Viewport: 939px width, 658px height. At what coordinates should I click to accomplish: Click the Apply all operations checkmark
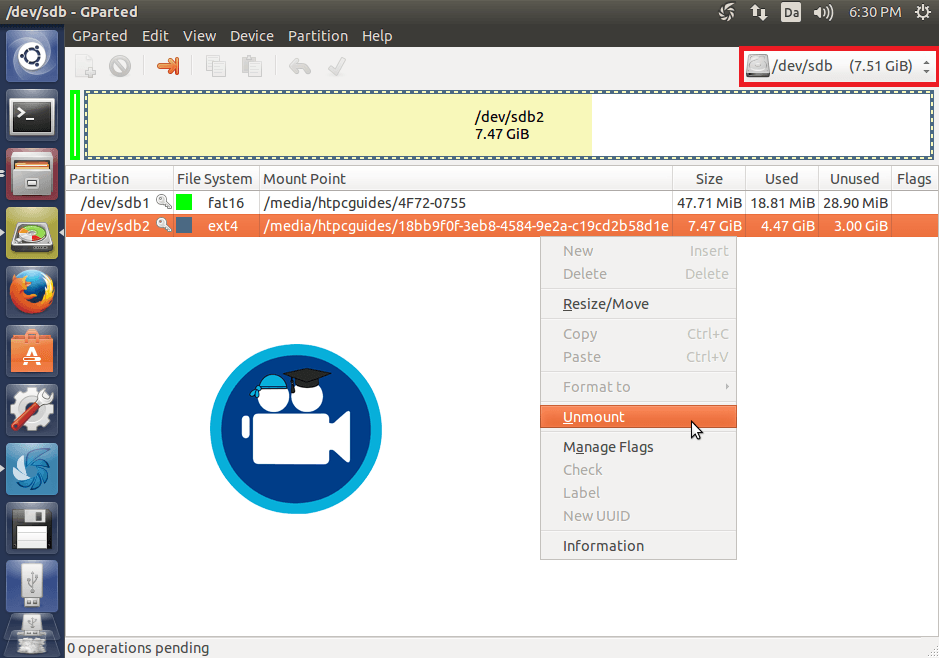(x=336, y=66)
